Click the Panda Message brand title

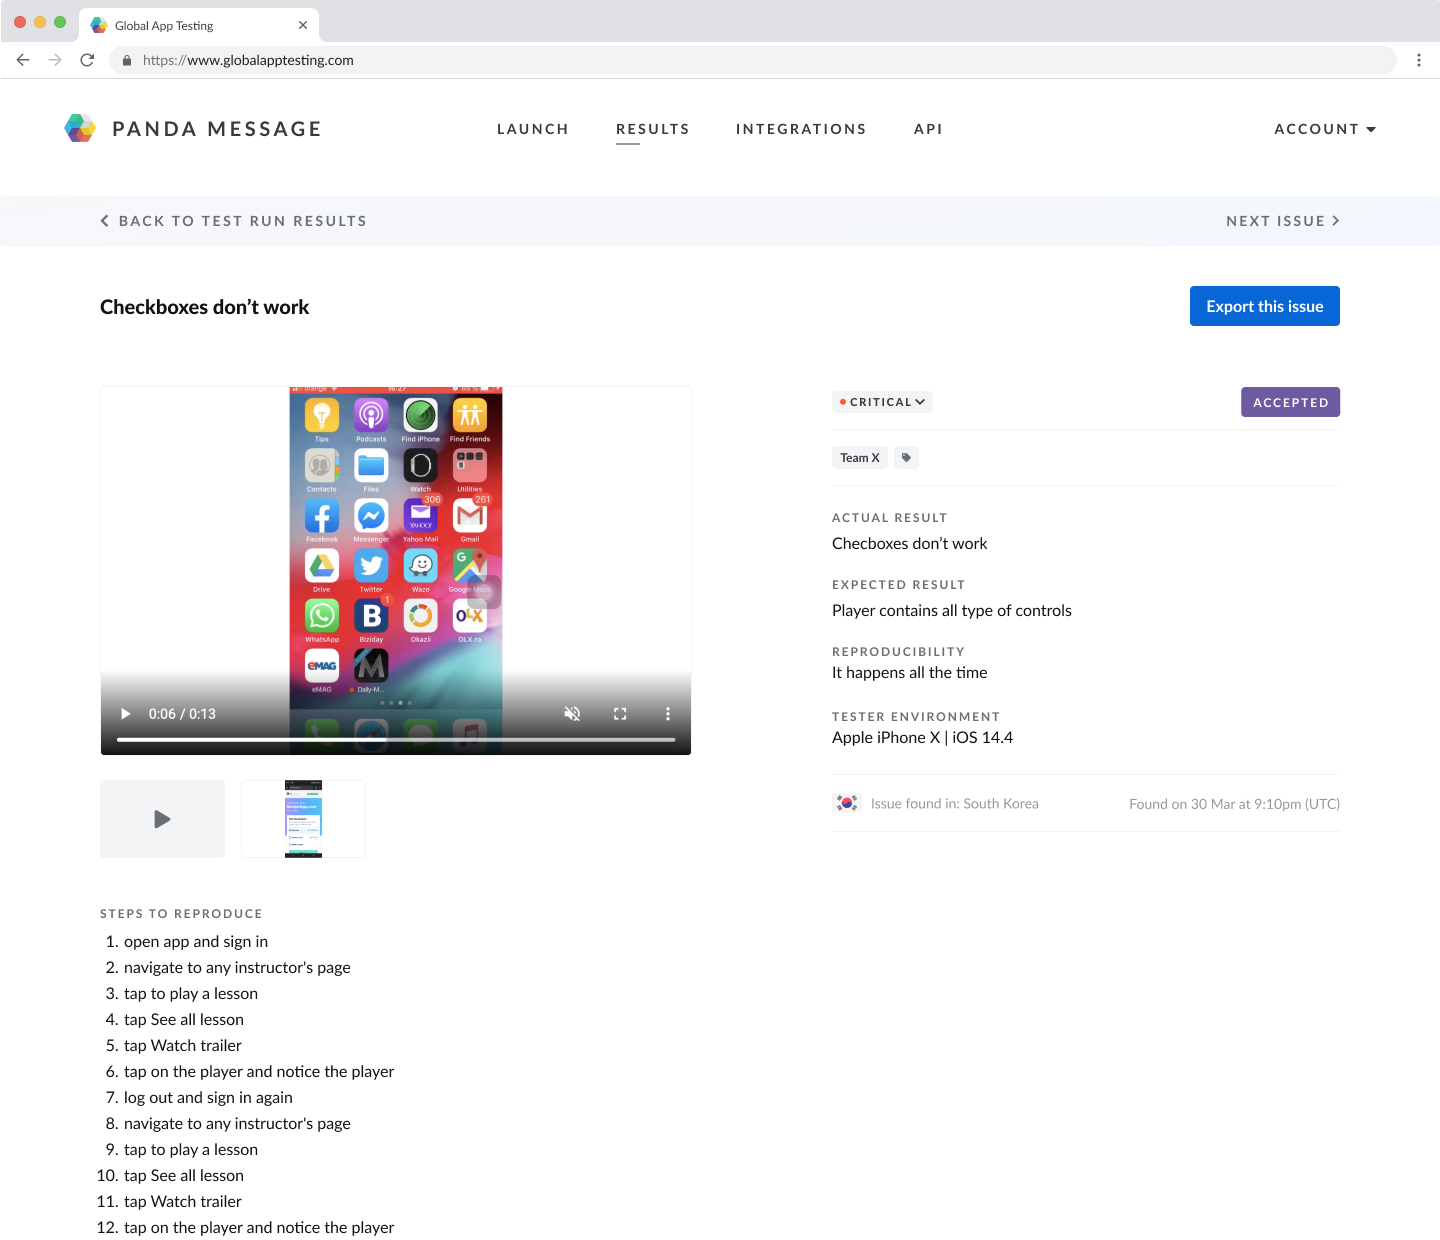pos(217,129)
